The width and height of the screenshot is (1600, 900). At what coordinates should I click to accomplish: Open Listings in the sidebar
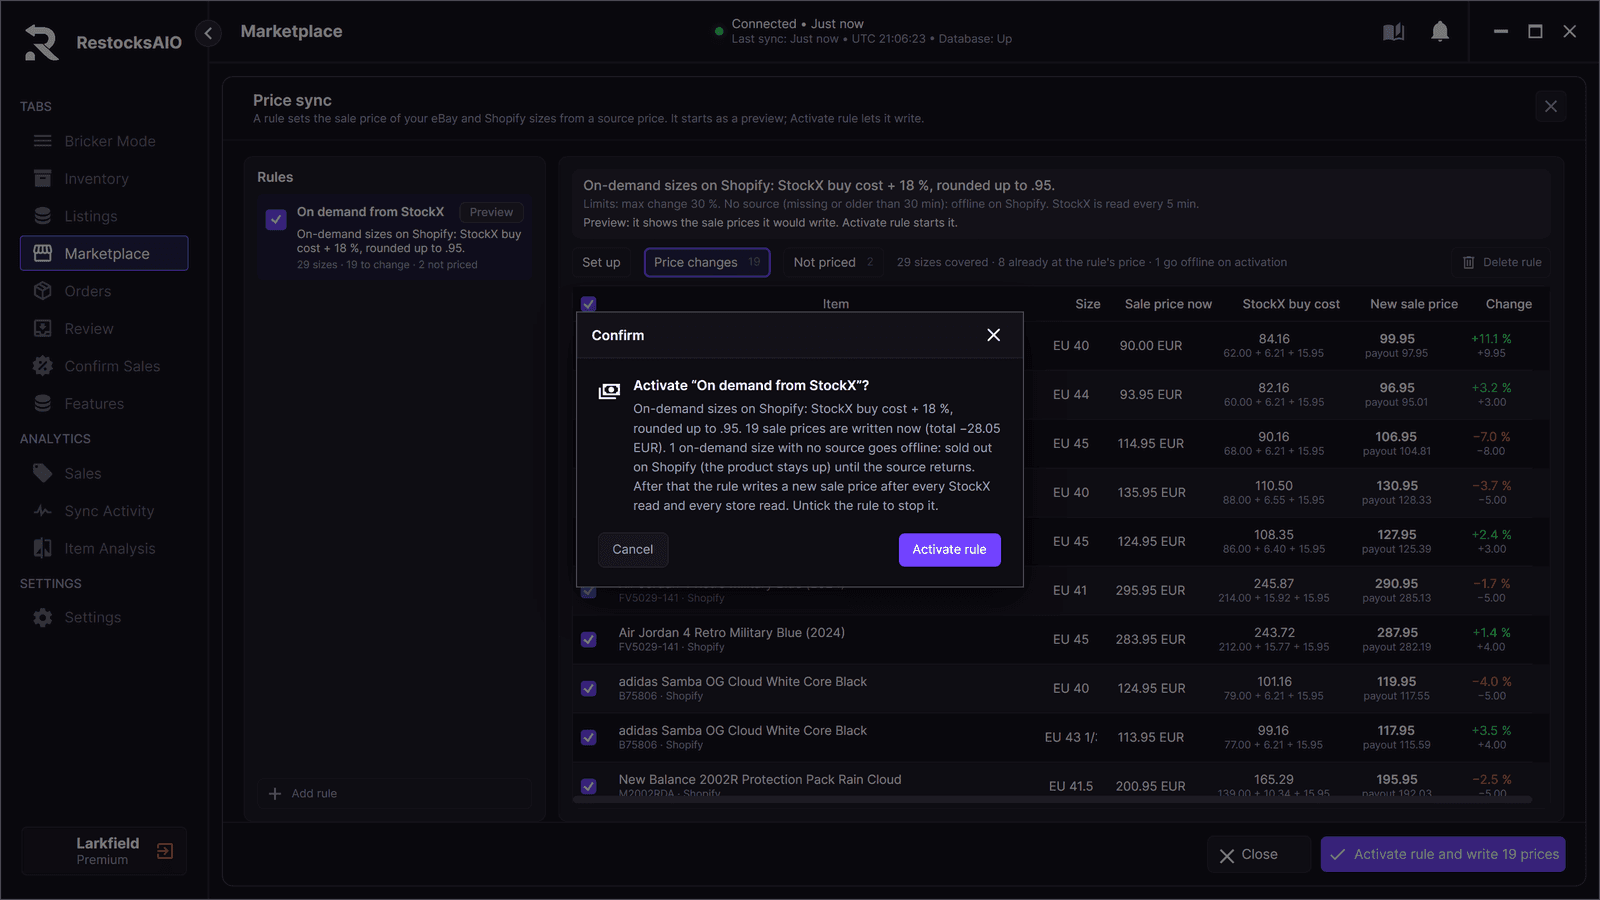point(104,216)
